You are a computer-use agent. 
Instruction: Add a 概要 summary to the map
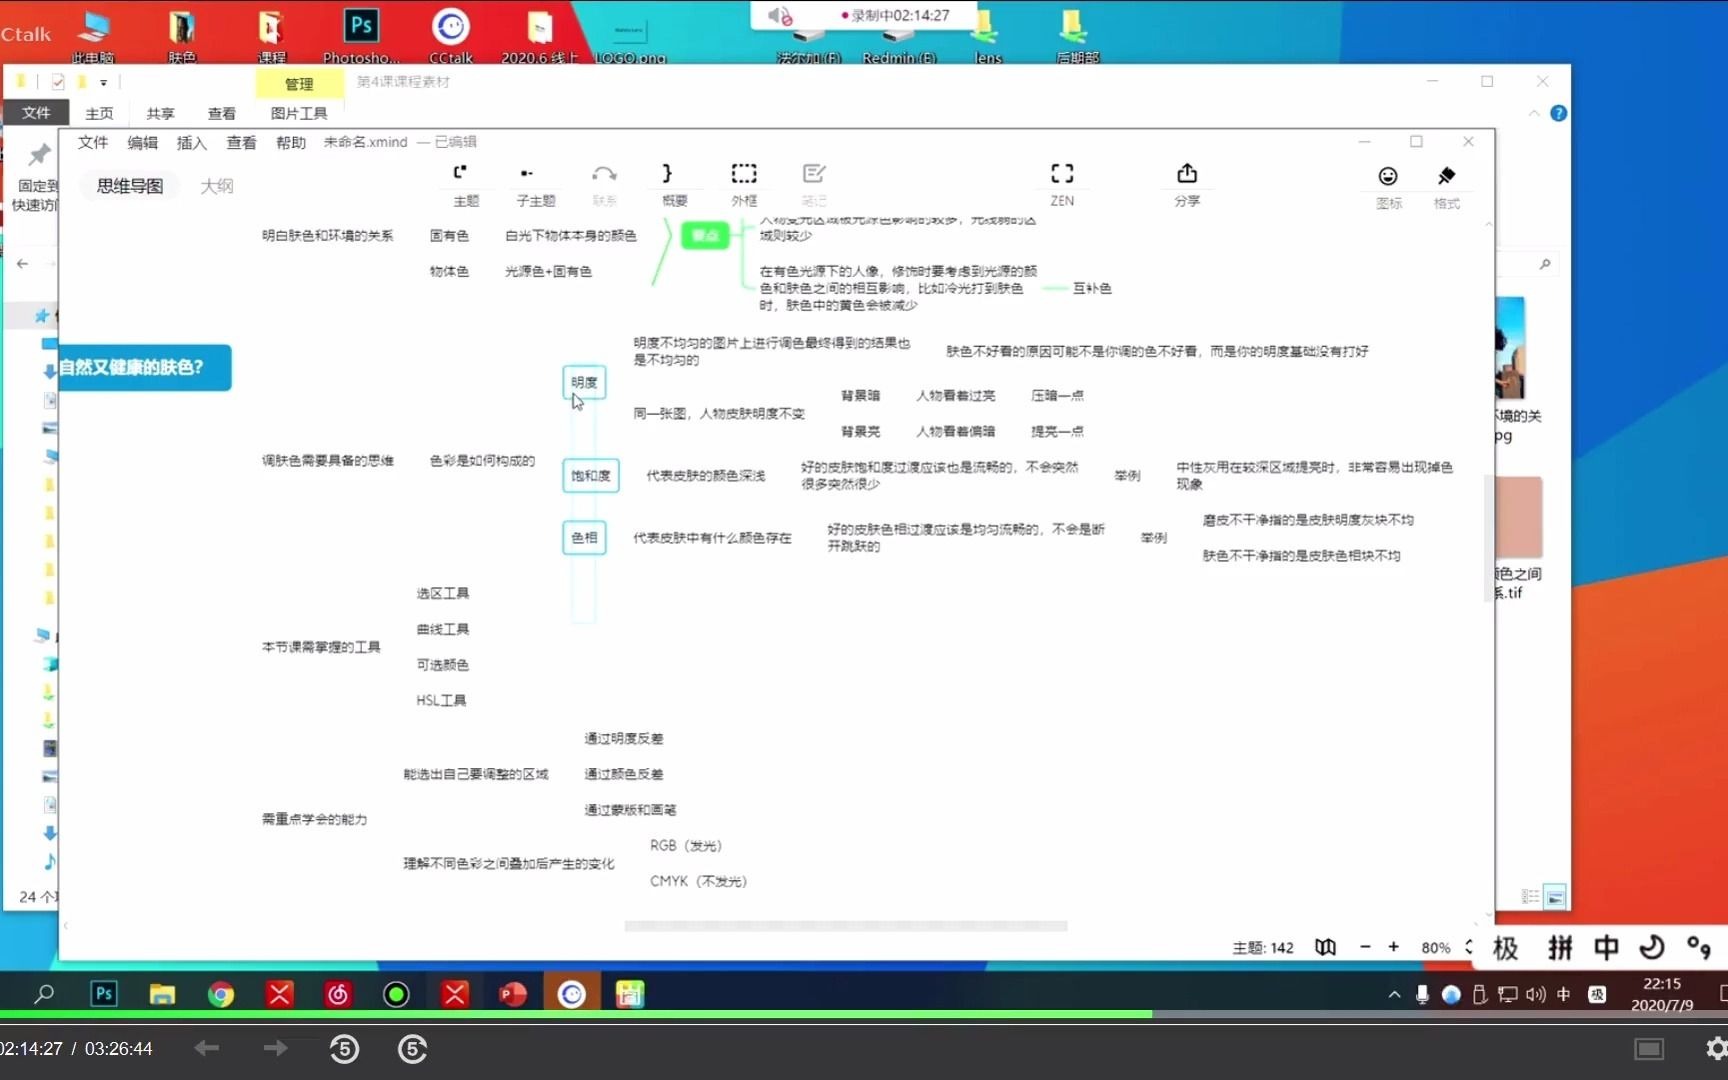(x=674, y=185)
